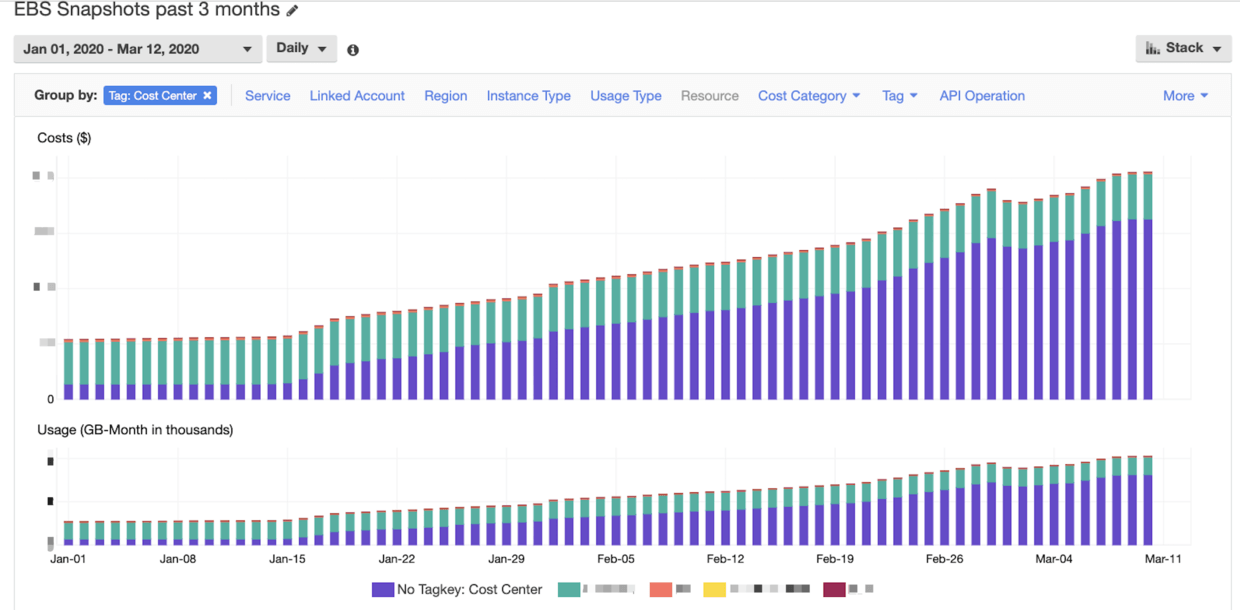Click the disabled Resource group-by option
The height and width of the screenshot is (610, 1240).
(710, 96)
